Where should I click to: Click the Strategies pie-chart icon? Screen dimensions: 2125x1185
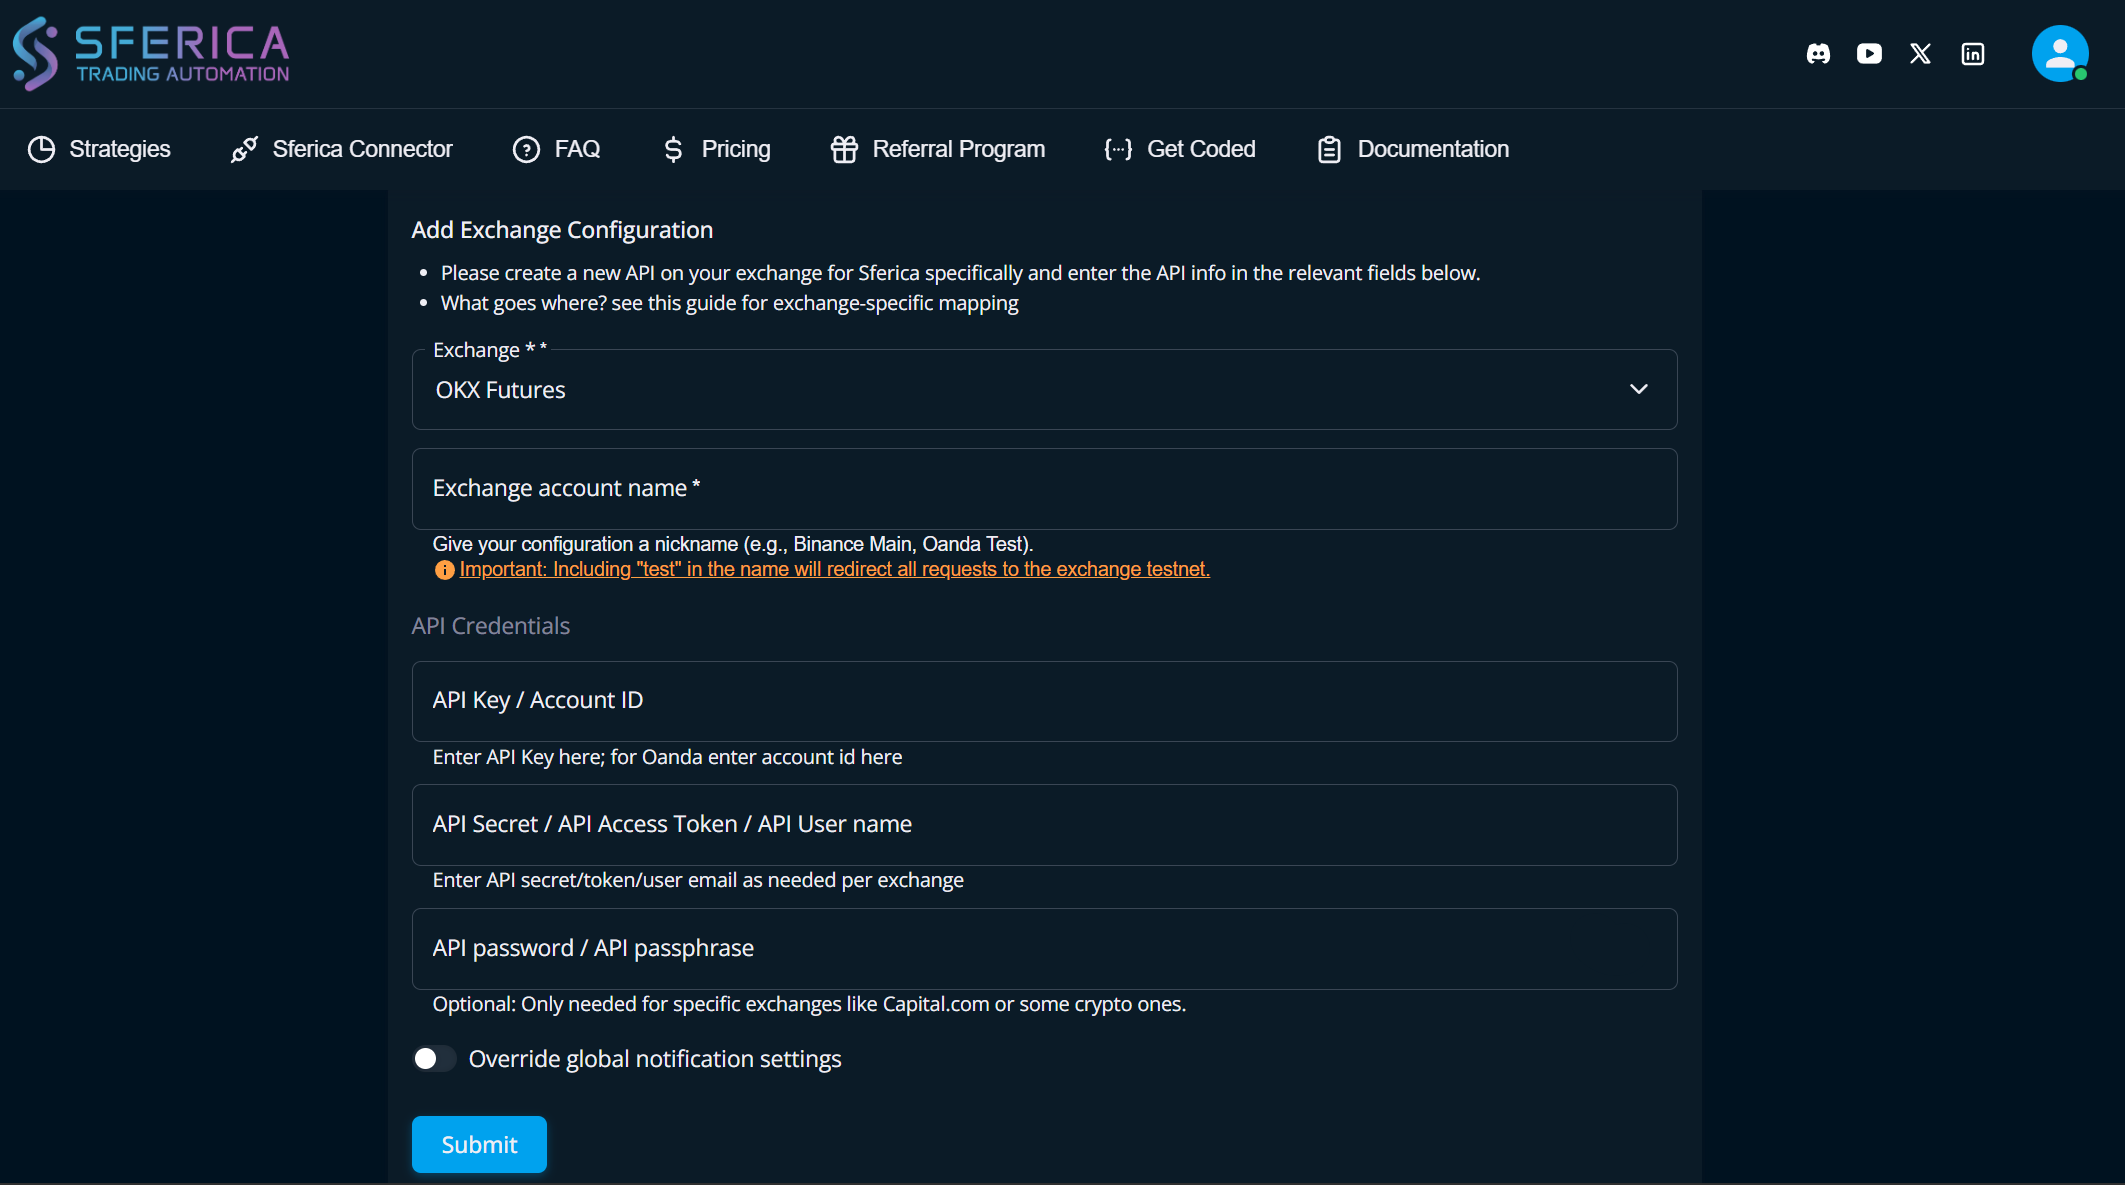click(41, 149)
